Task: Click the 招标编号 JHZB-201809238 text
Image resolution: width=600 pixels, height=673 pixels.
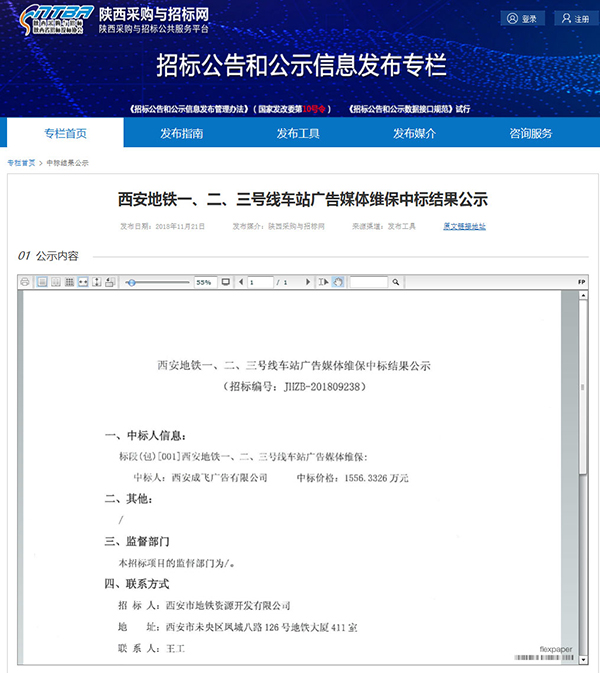Action: coord(294,387)
